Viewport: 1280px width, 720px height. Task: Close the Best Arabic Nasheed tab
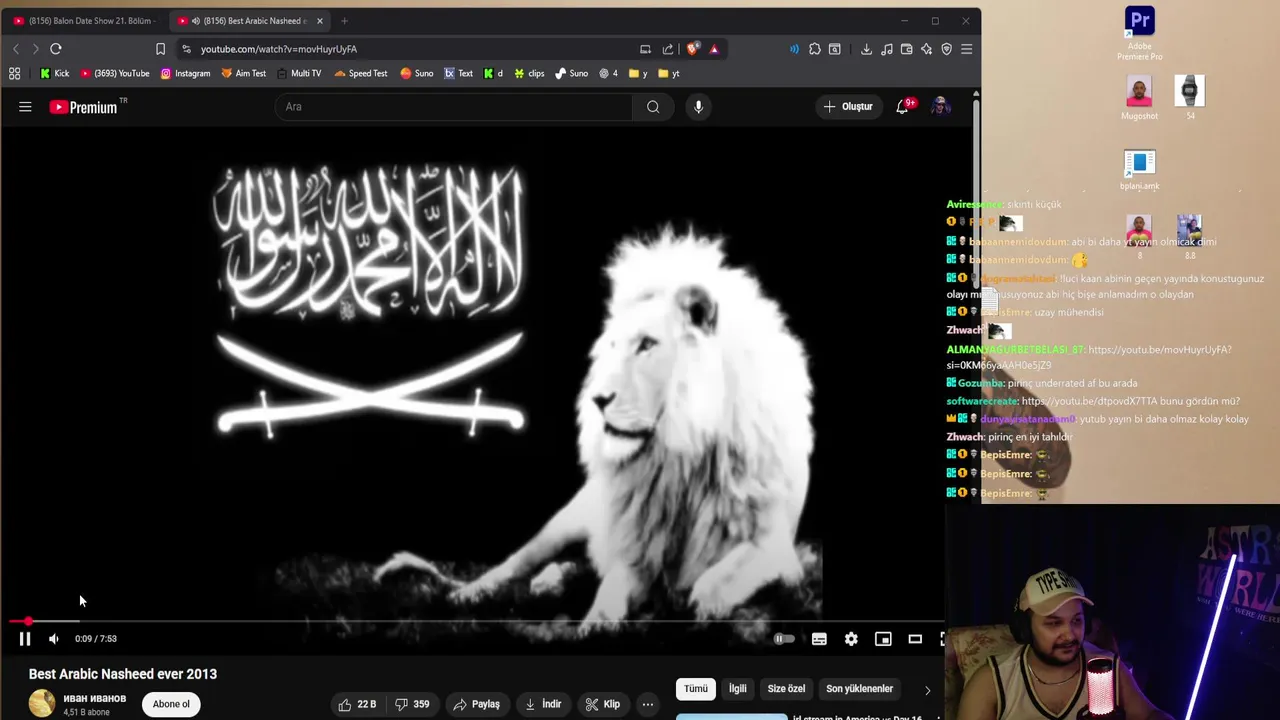[x=320, y=21]
